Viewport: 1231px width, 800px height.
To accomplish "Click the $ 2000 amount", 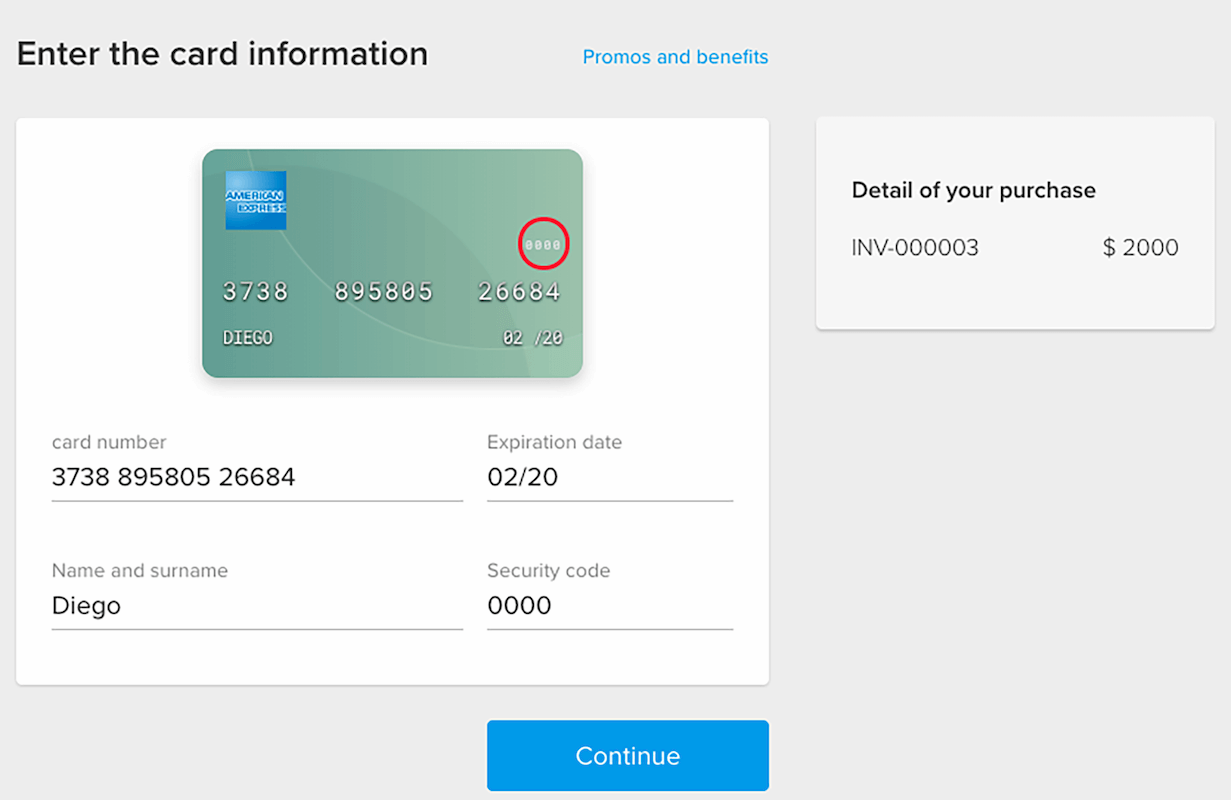I will pyautogui.click(x=1140, y=247).
